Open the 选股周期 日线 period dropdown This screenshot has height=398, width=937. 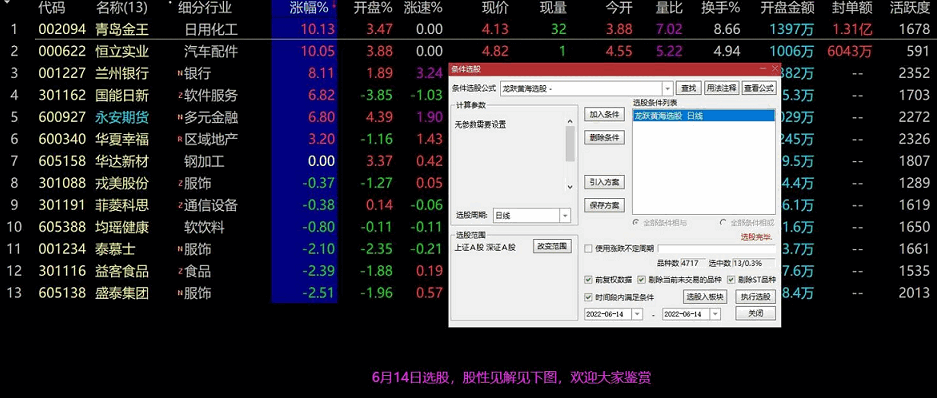(x=565, y=215)
